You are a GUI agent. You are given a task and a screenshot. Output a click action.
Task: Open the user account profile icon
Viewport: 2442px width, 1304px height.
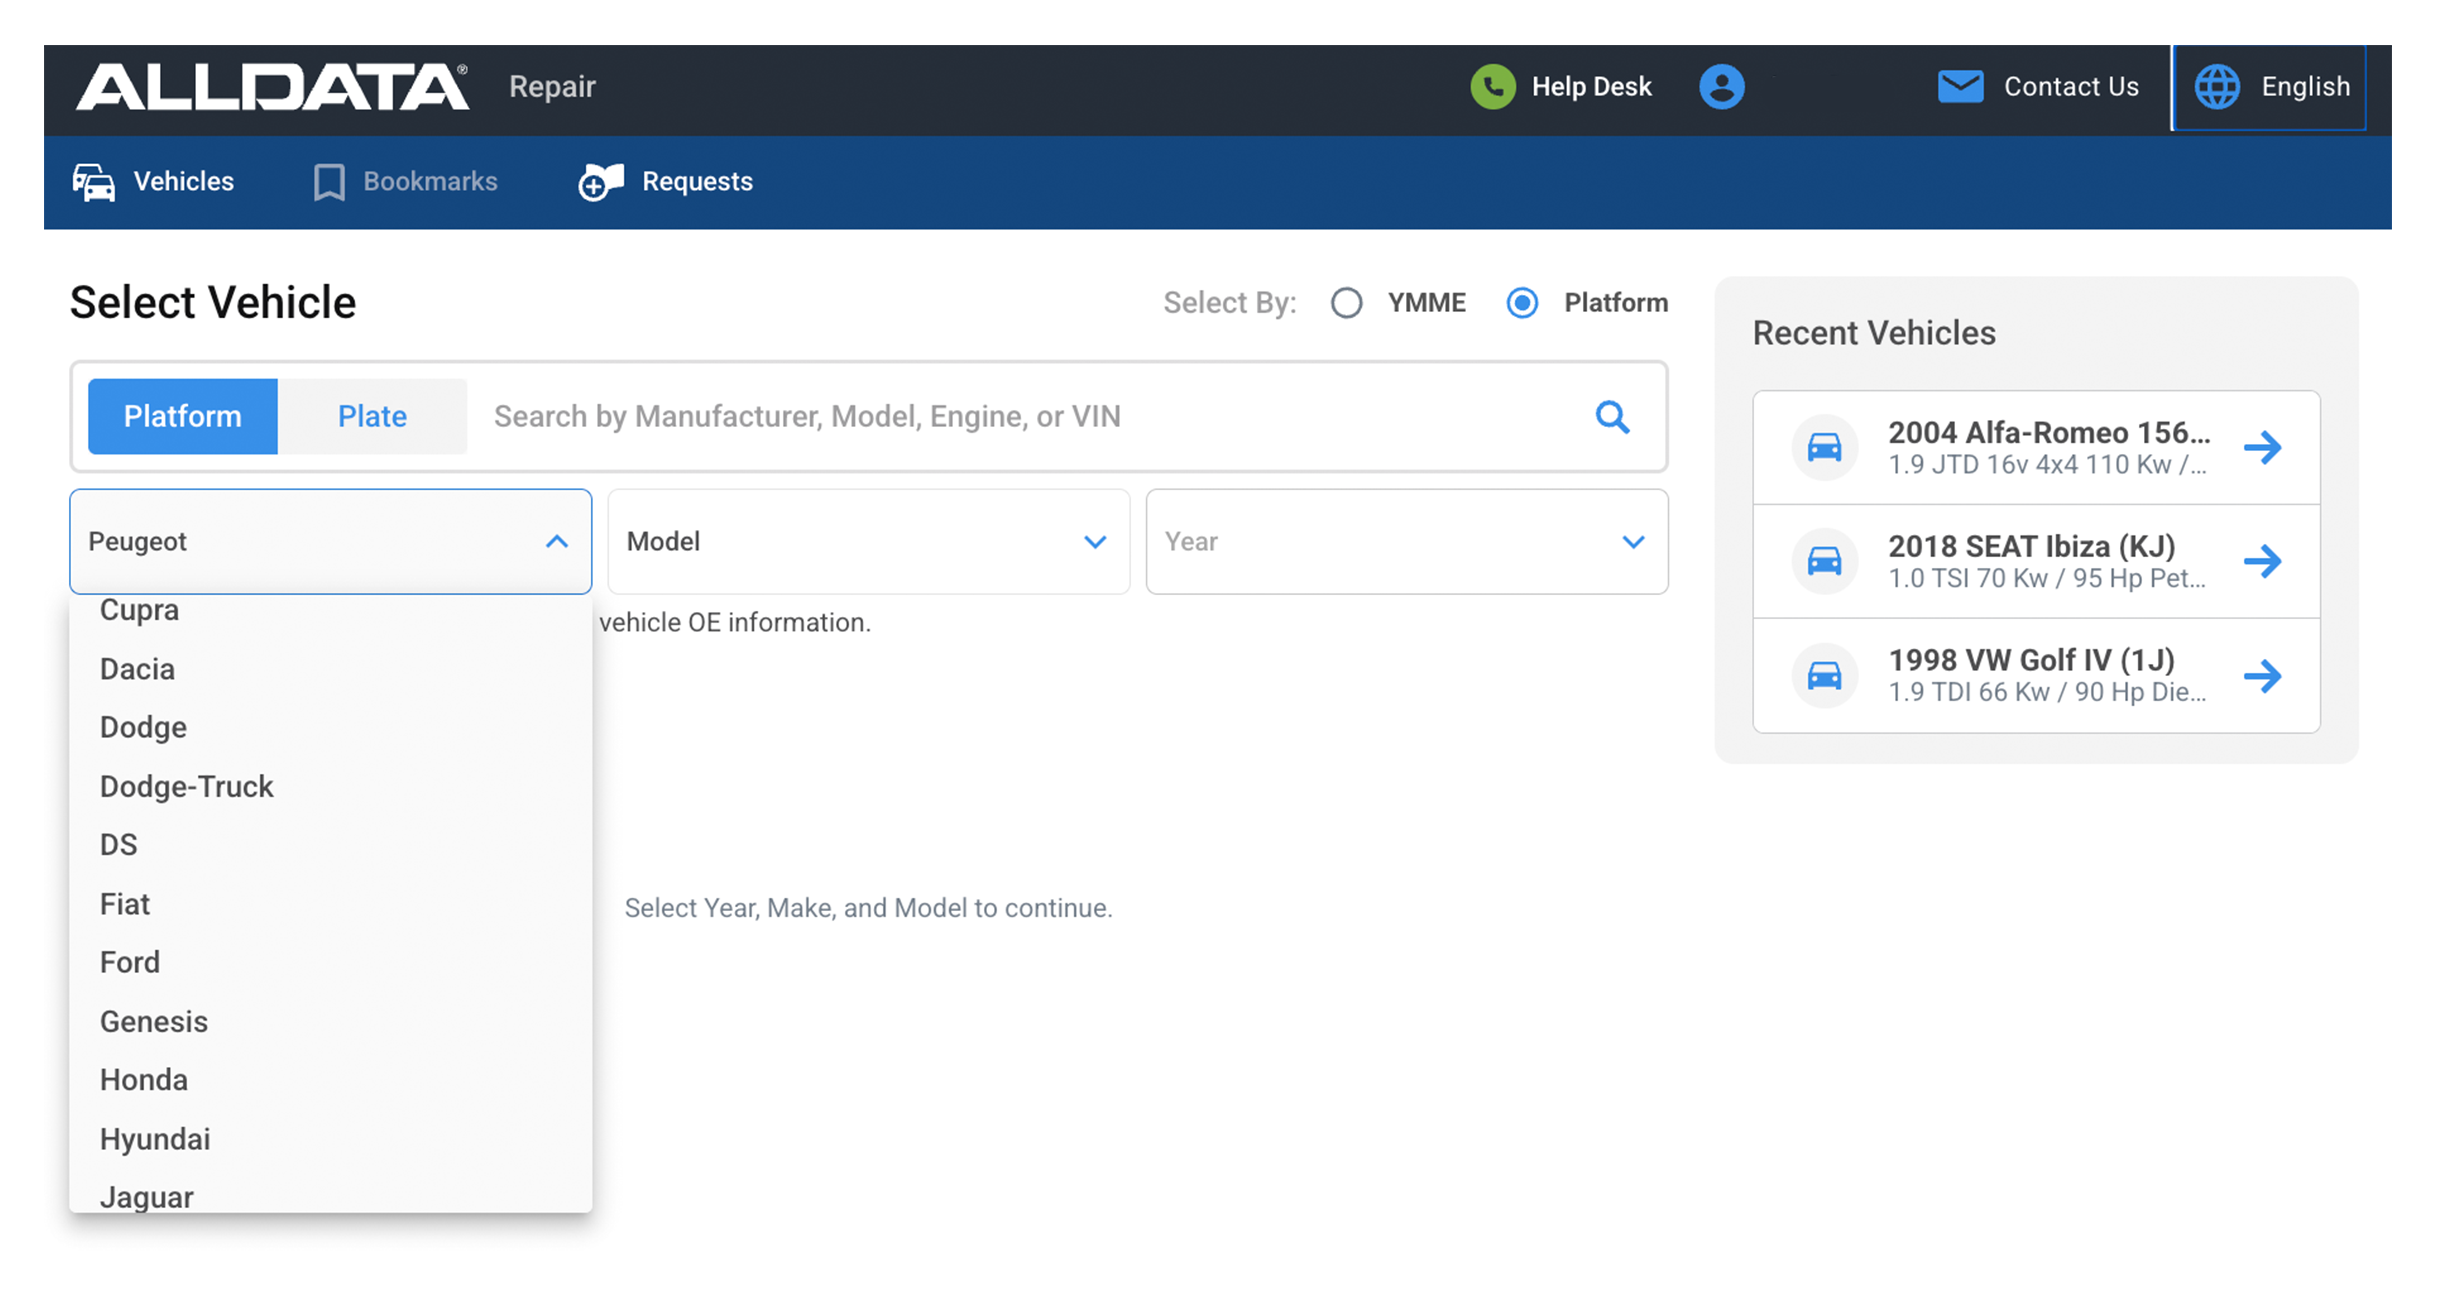(1721, 87)
